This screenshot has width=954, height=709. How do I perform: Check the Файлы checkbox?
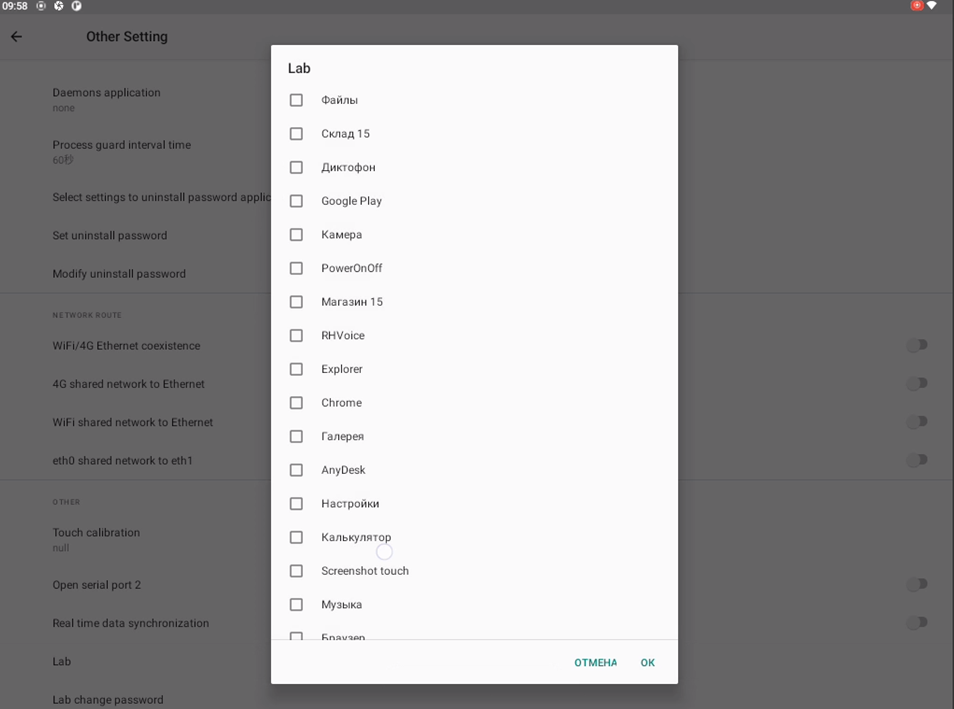[296, 100]
